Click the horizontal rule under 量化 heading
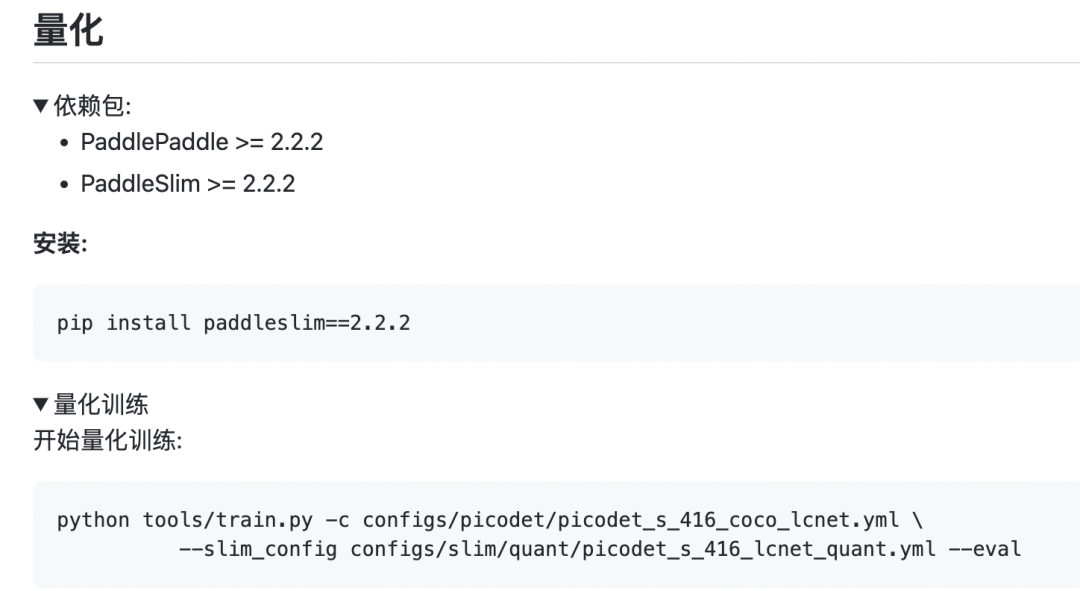1080x591 pixels. [x=557, y=63]
